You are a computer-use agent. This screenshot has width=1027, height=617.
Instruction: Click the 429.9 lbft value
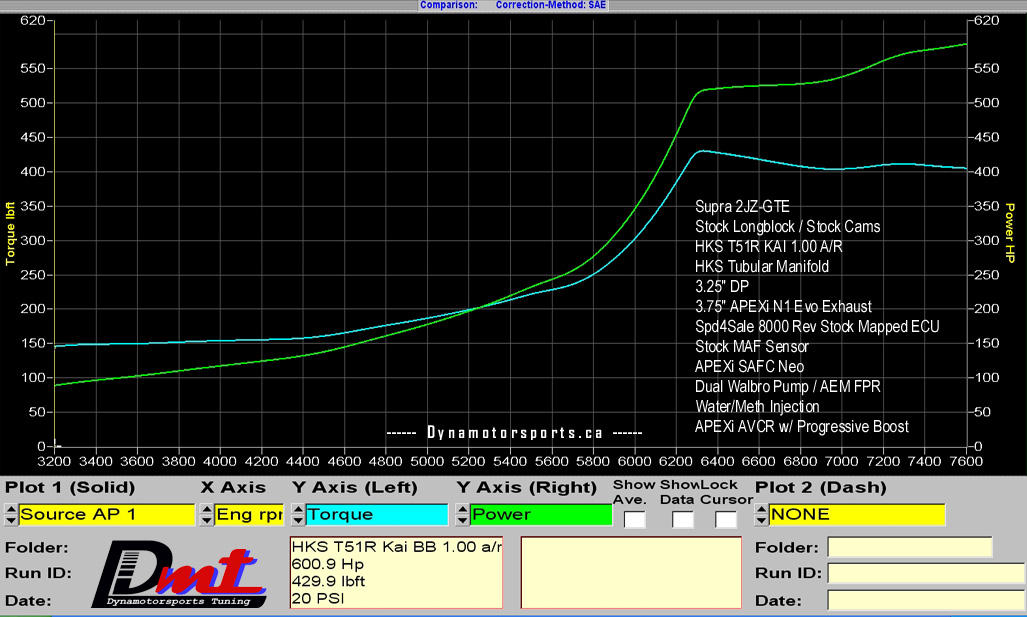point(329,581)
